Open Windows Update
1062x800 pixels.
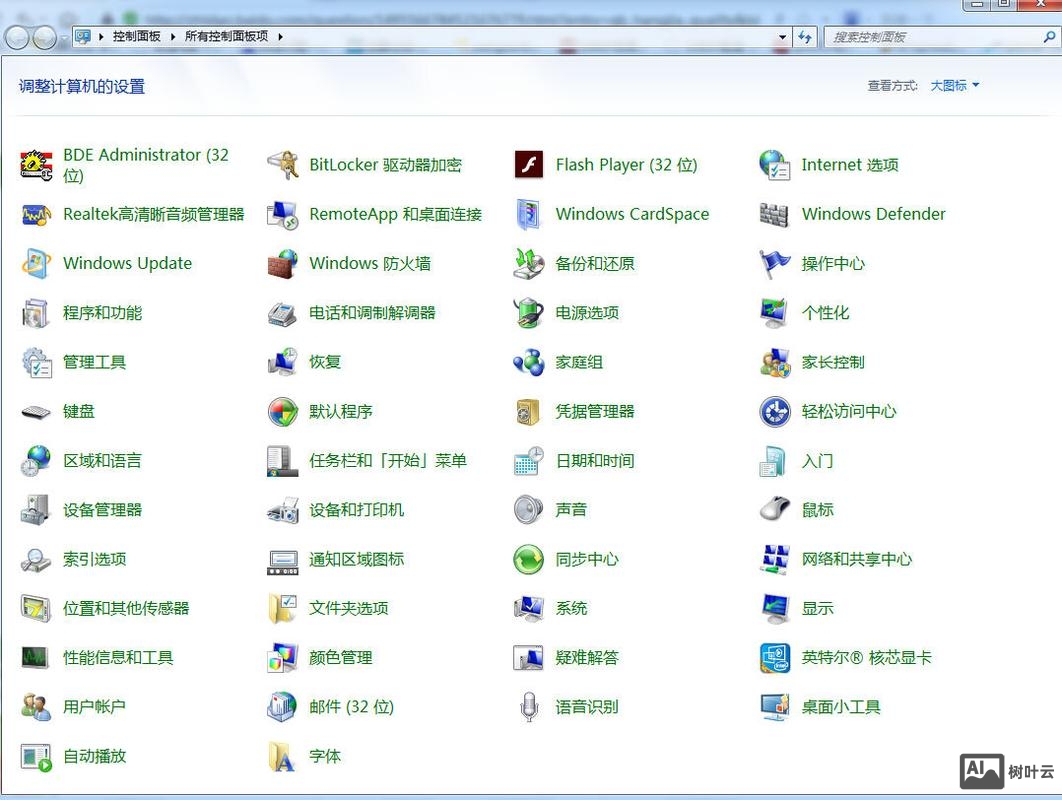tap(127, 263)
